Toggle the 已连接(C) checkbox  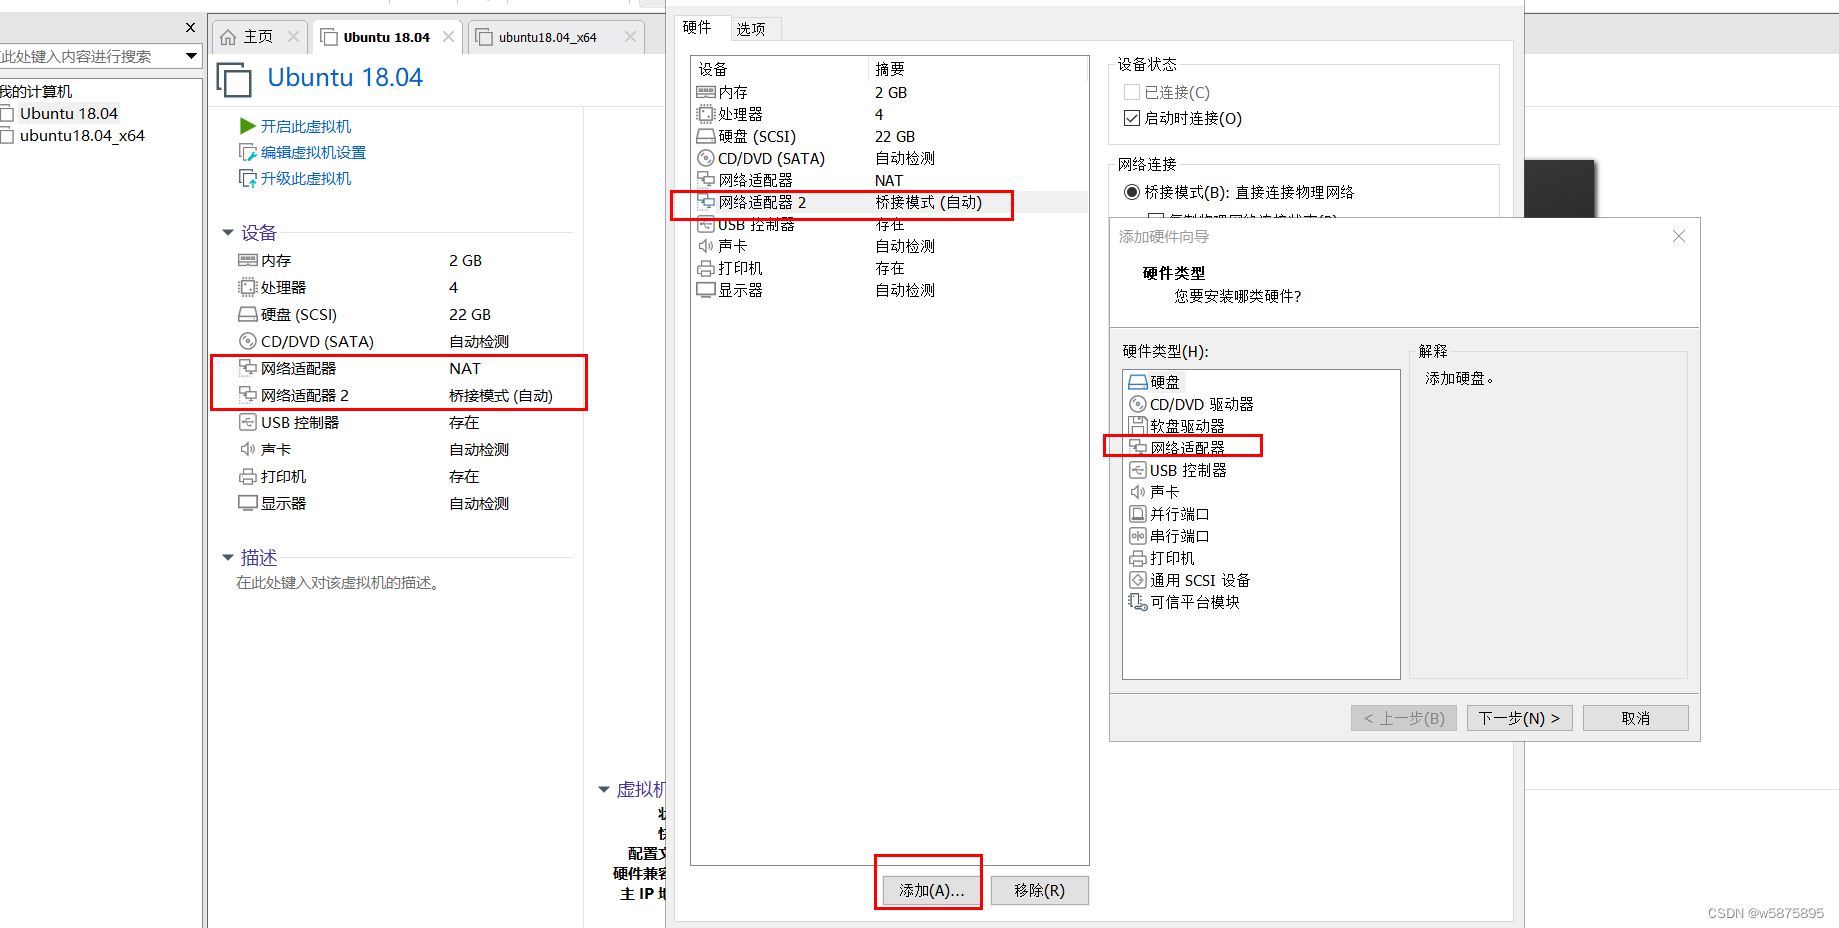pos(1132,92)
